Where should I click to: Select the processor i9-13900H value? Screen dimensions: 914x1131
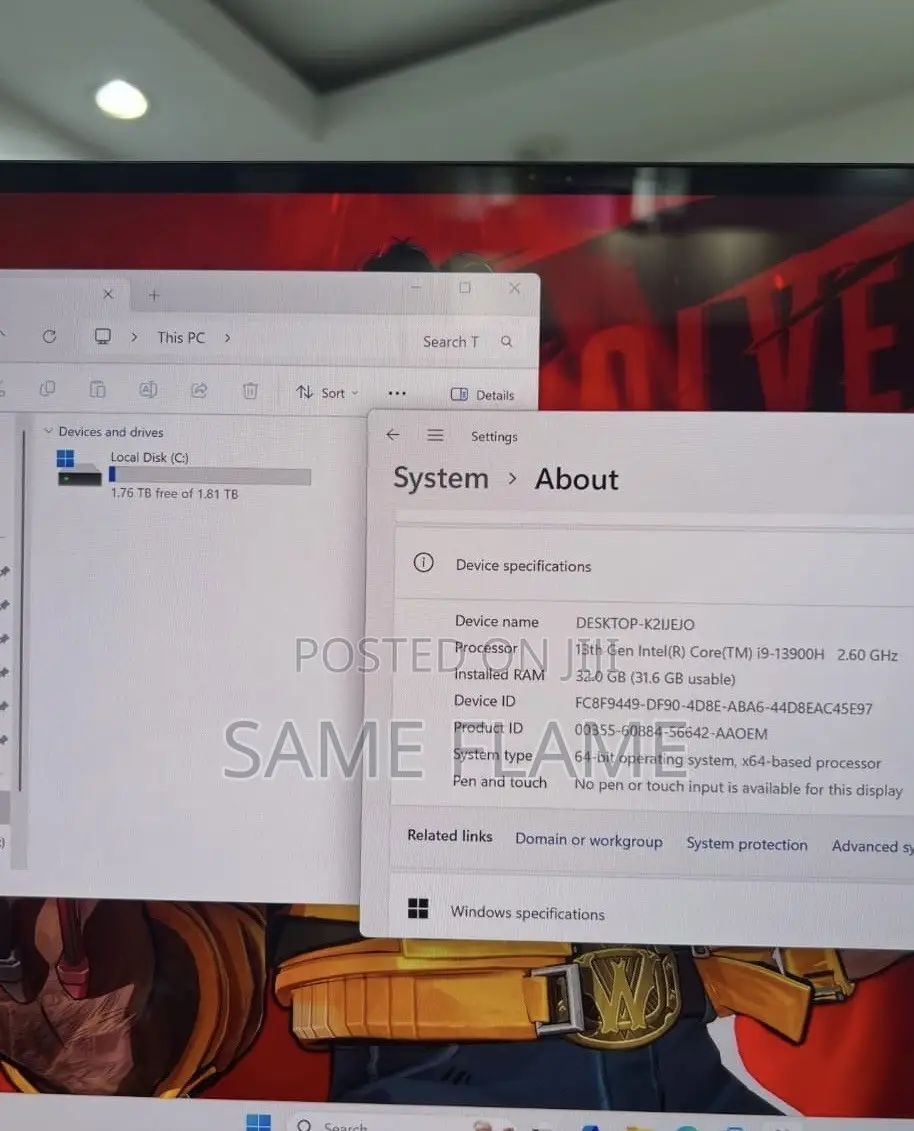click(x=736, y=653)
